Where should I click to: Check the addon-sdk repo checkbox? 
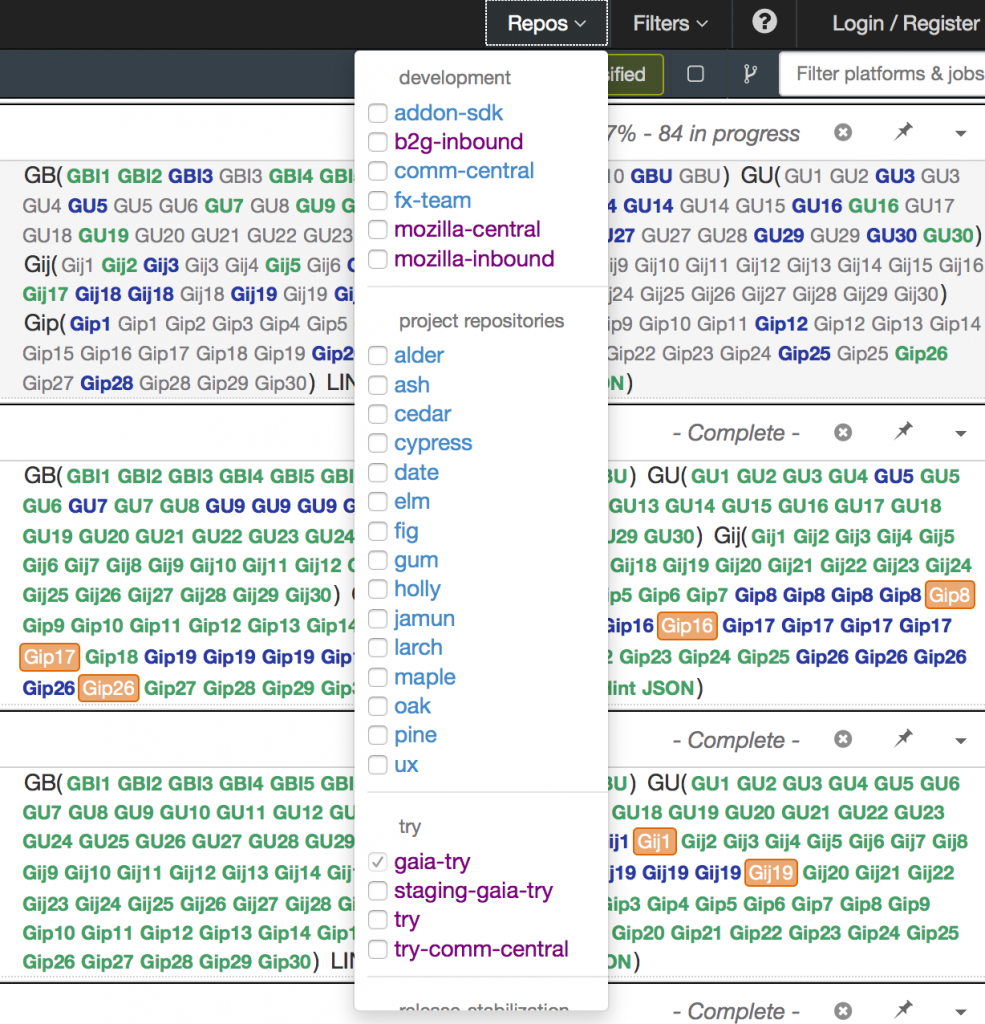click(378, 113)
